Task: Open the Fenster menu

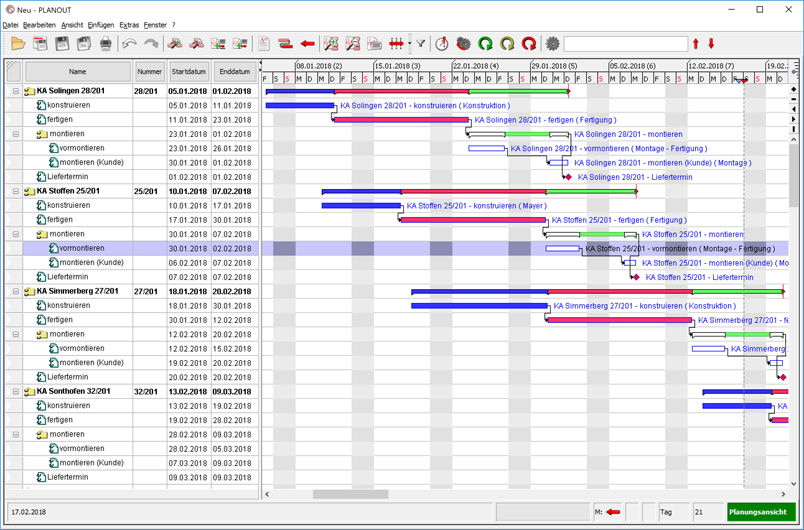Action: (x=155, y=25)
